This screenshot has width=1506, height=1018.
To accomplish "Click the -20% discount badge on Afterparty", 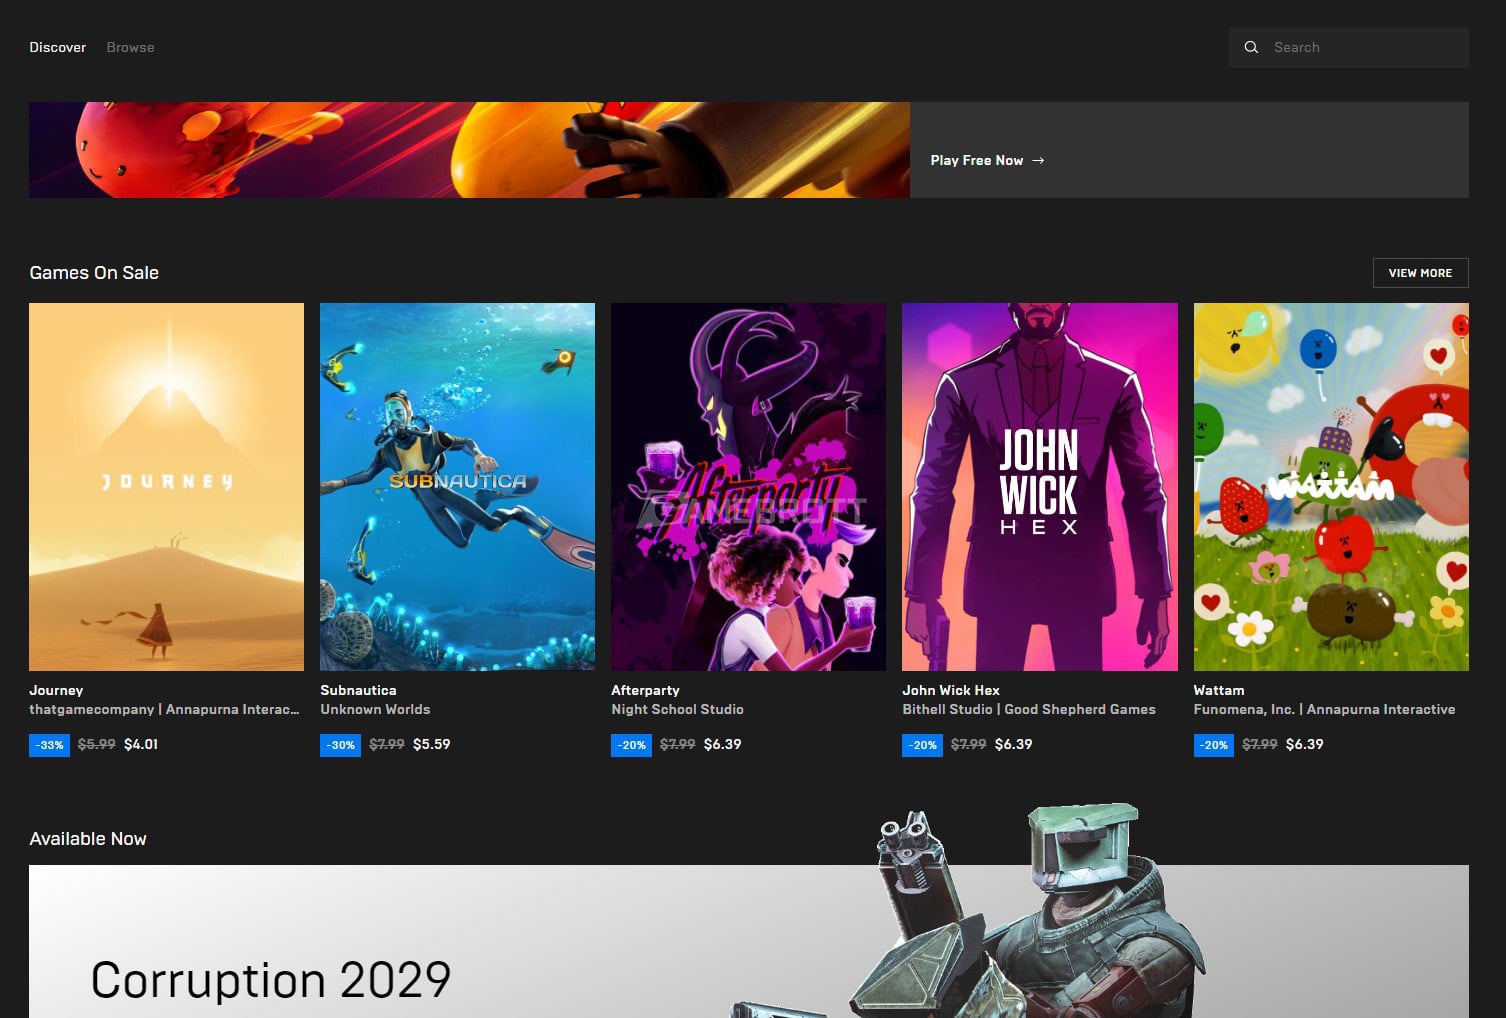I will (x=632, y=745).
